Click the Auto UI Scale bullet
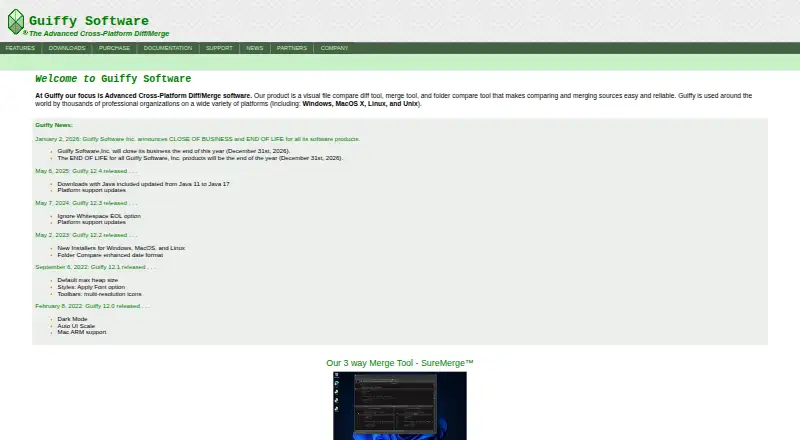The height and width of the screenshot is (440, 800). [x=76, y=326]
